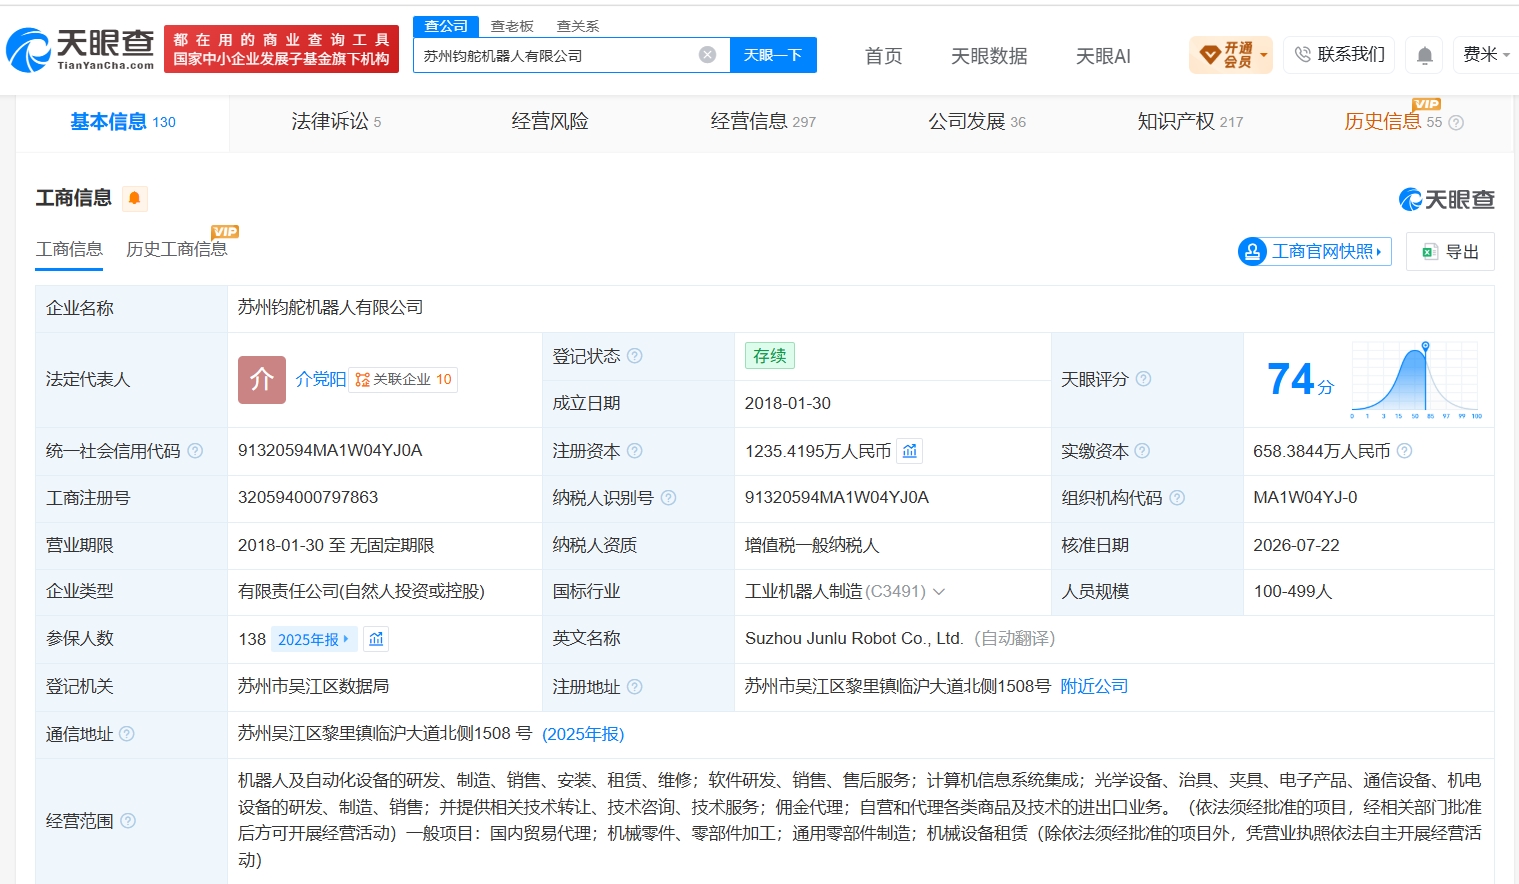Click the help icon next to 统一社会信用代码

[195, 451]
